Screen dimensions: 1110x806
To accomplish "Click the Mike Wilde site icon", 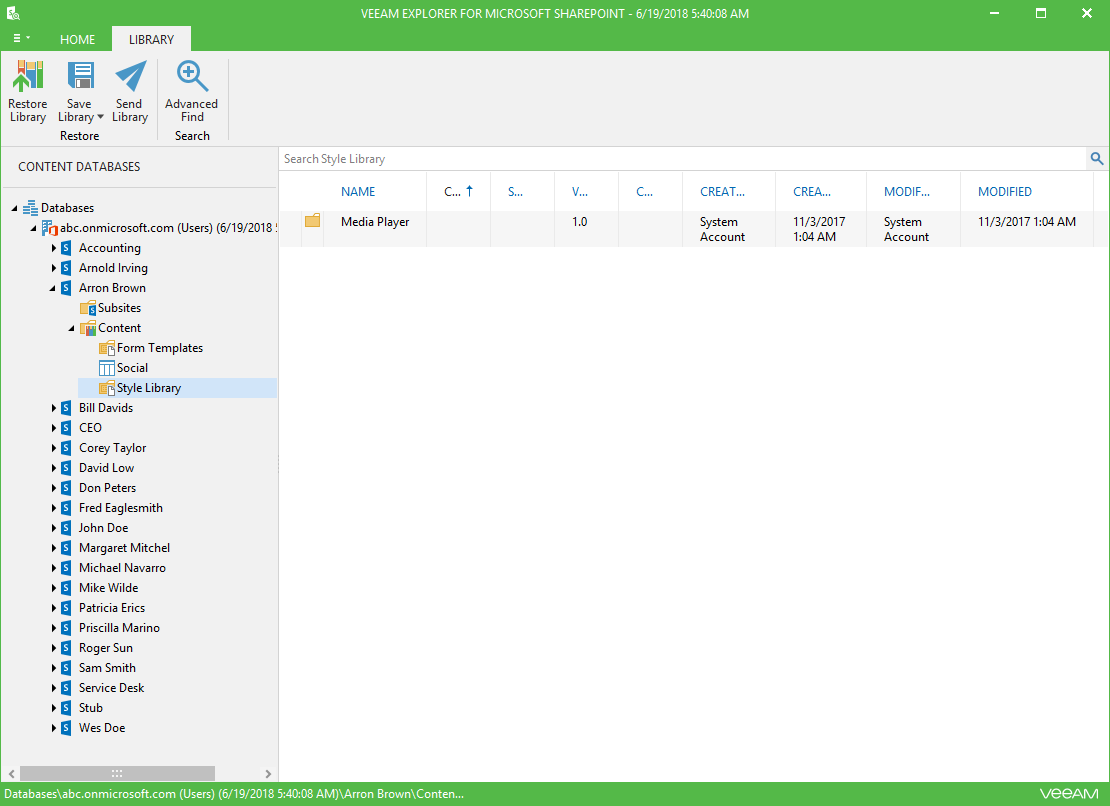I will (67, 588).
